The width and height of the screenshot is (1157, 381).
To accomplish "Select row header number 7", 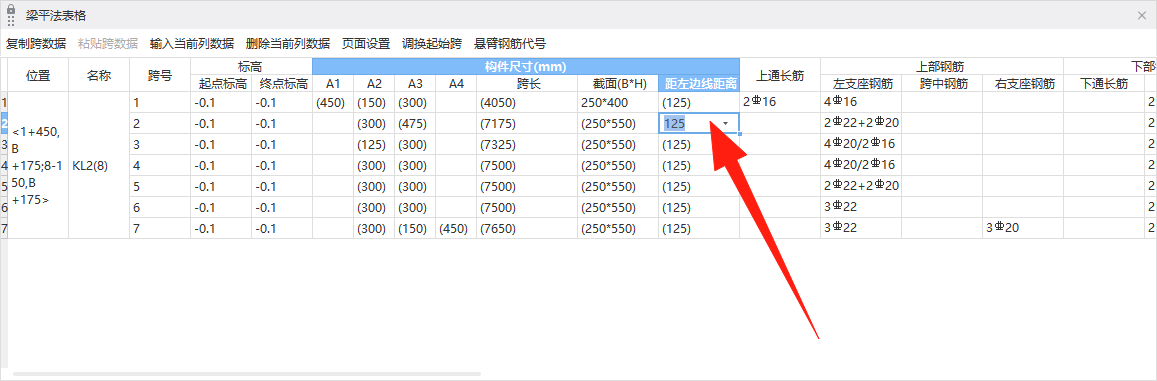I will tap(4, 228).
